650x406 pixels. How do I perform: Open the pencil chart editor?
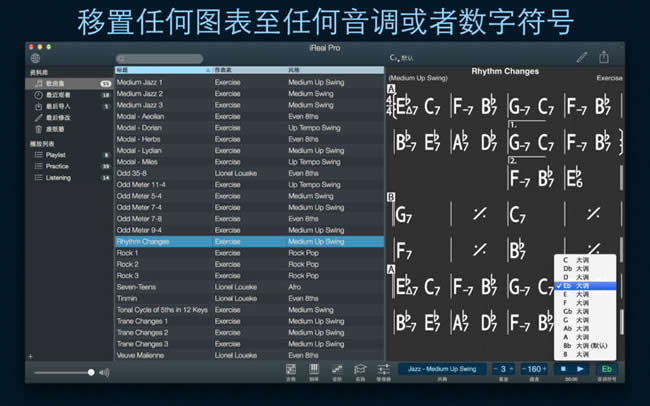coord(582,57)
